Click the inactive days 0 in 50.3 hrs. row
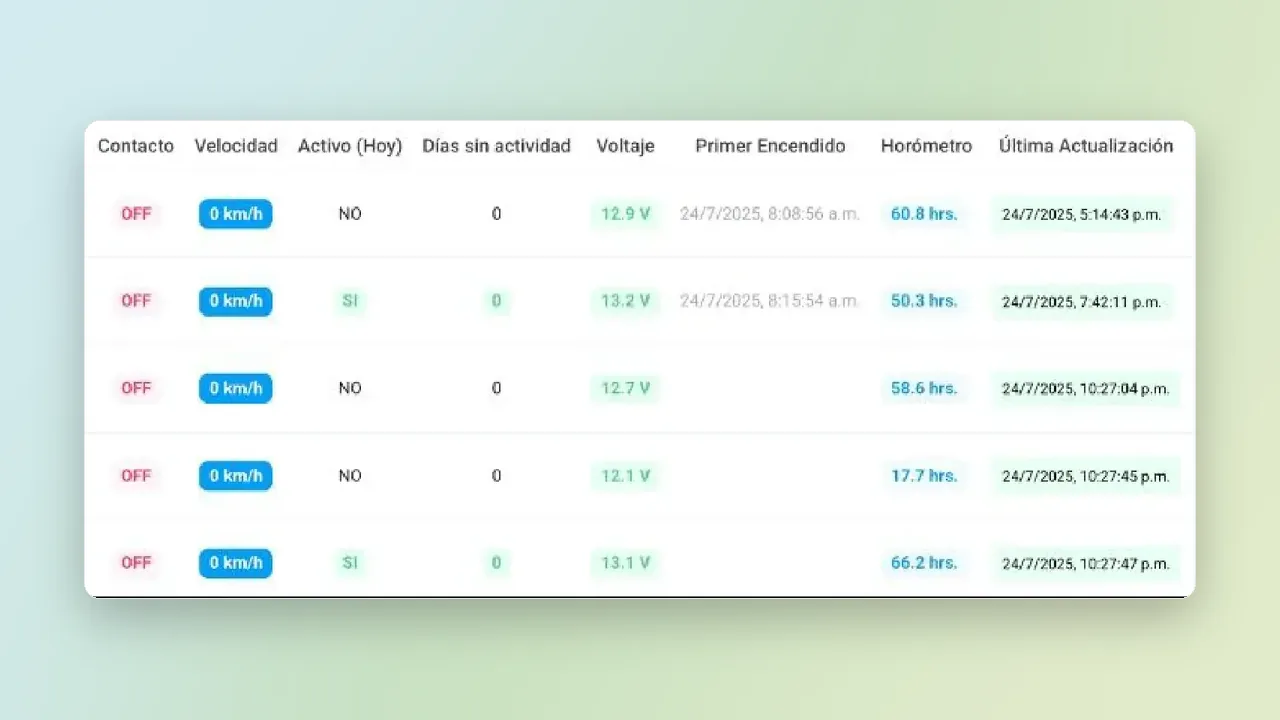The height and width of the screenshot is (720, 1280). [x=496, y=301]
